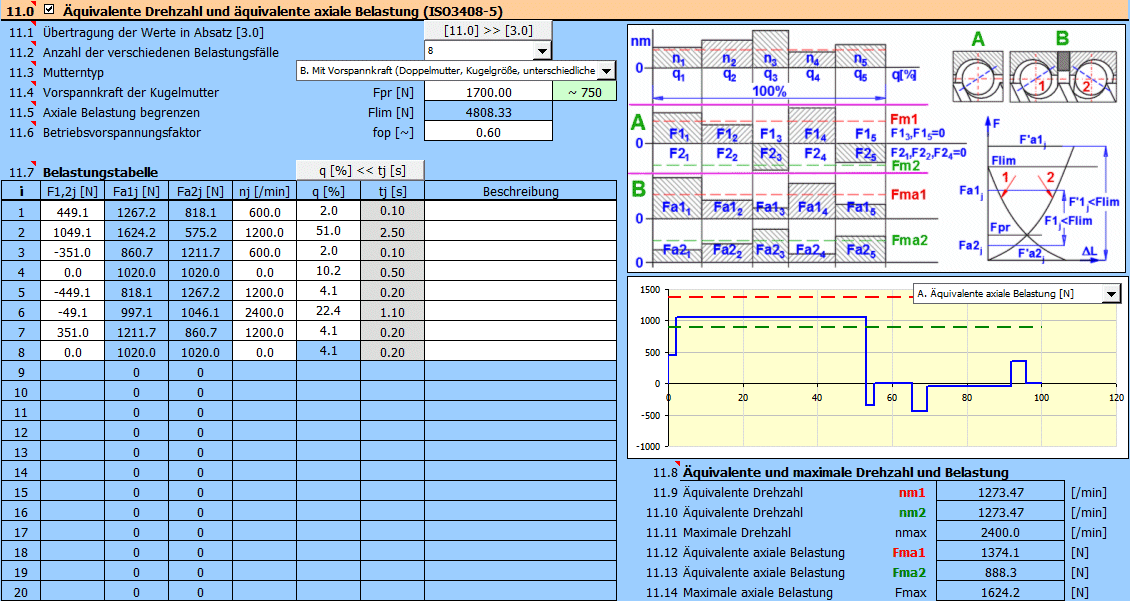This screenshot has width=1130, height=601.
Task: Click row number 20 in the load table
Action: tap(21, 592)
